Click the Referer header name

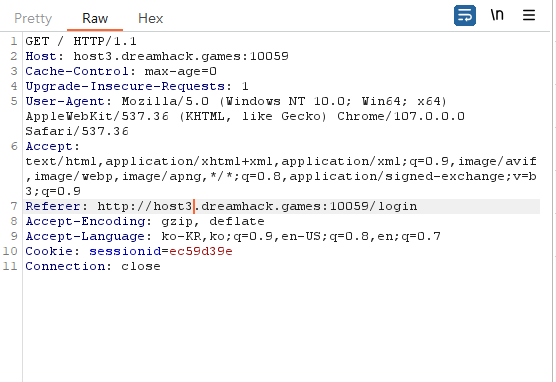(x=53, y=206)
